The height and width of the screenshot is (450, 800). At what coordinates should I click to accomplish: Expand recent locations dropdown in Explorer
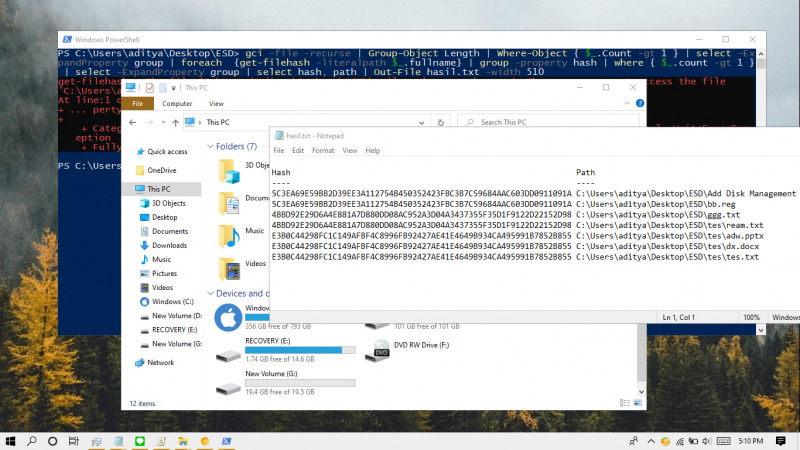[163, 122]
